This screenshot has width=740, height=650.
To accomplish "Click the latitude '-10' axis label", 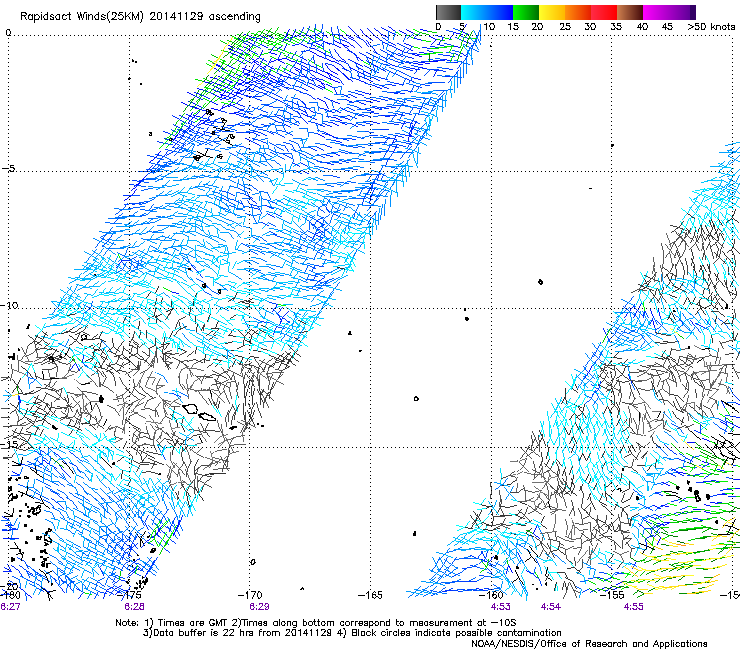I will 9,305.
